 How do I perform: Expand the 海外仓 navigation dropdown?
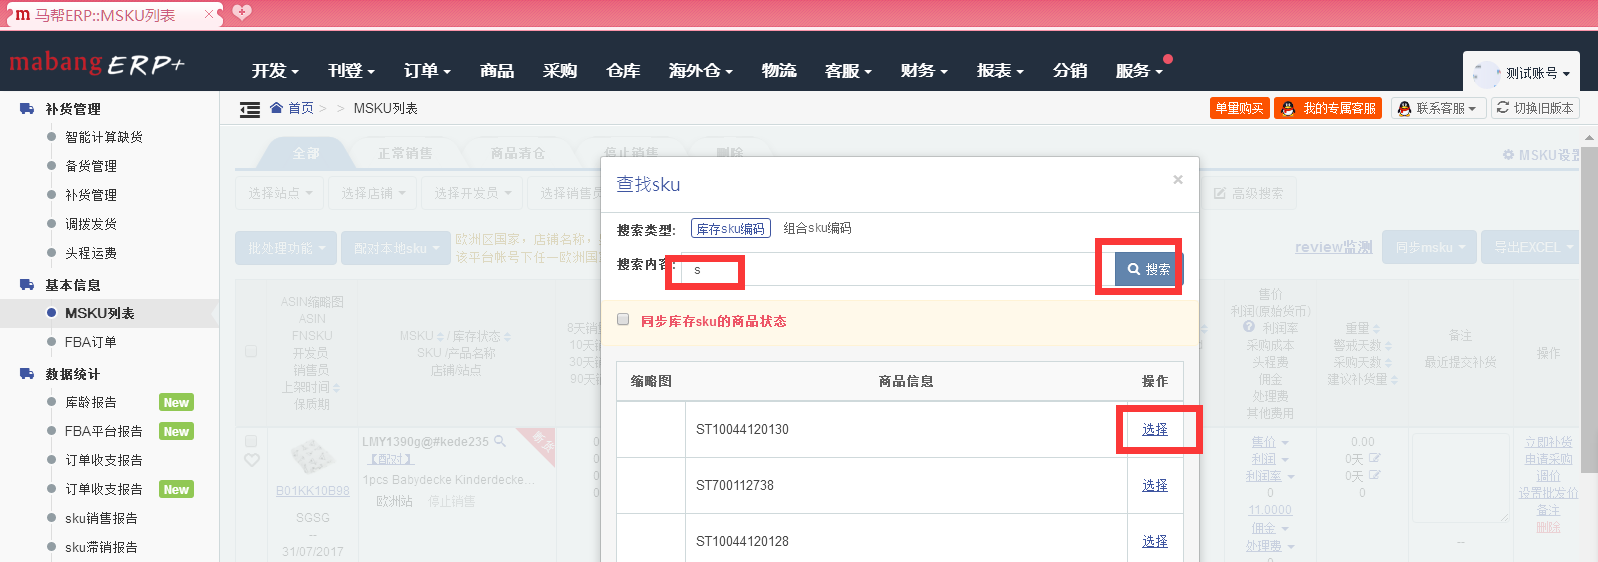pyautogui.click(x=700, y=71)
